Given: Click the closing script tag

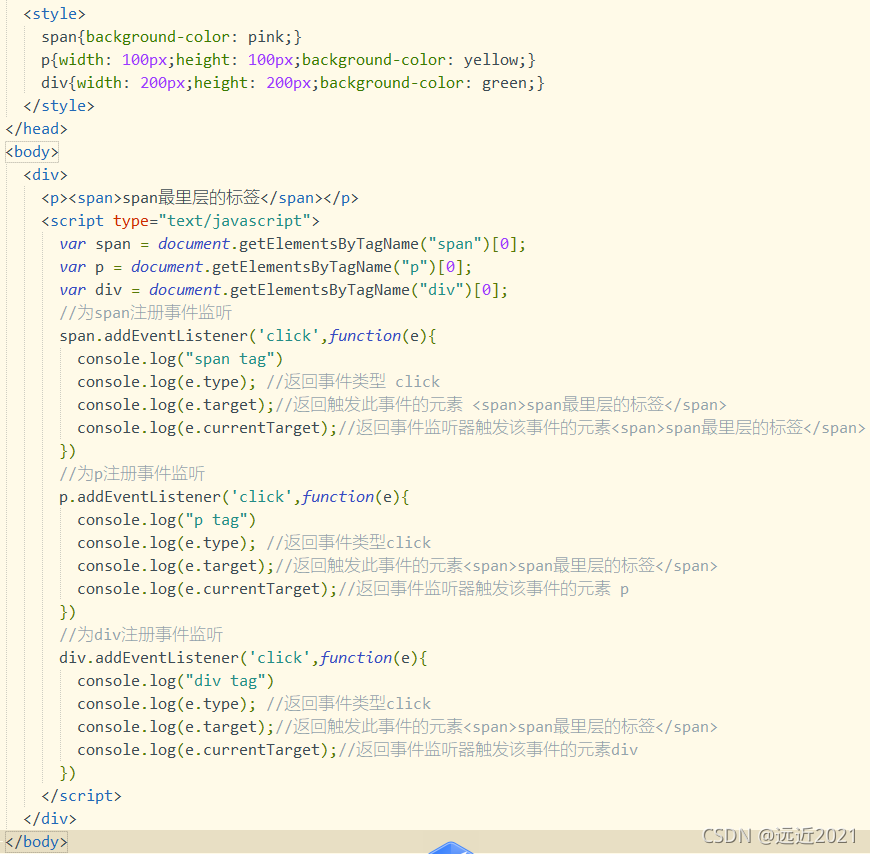Looking at the screenshot, I should 81,796.
